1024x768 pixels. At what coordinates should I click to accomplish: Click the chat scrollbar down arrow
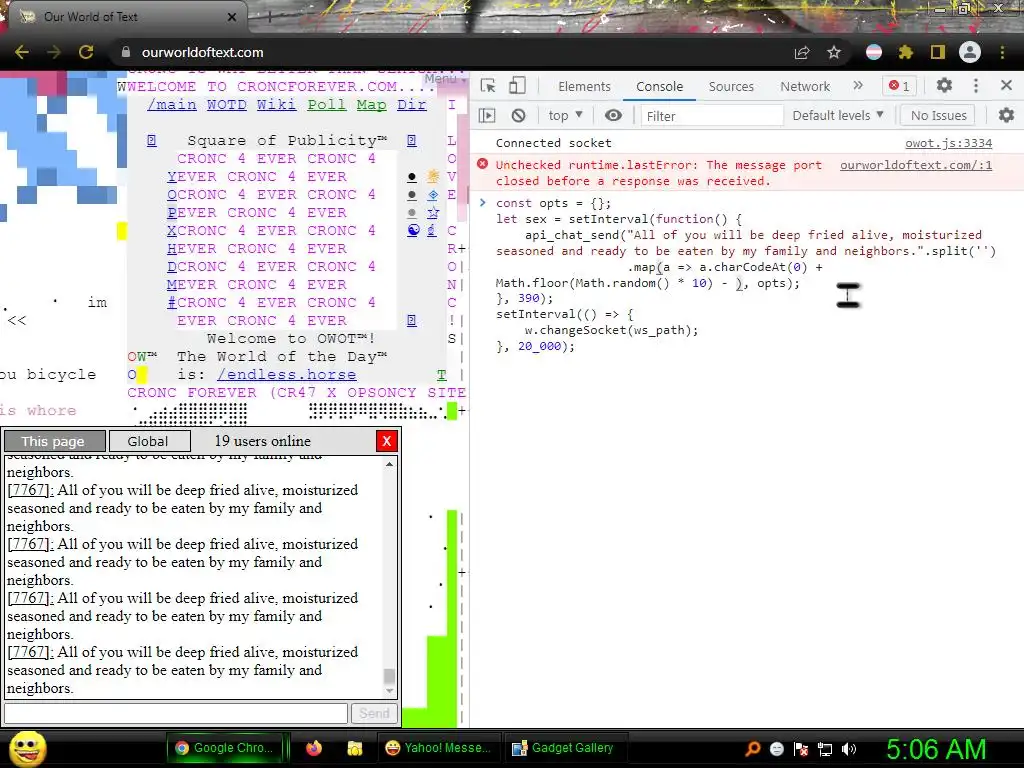(x=389, y=691)
